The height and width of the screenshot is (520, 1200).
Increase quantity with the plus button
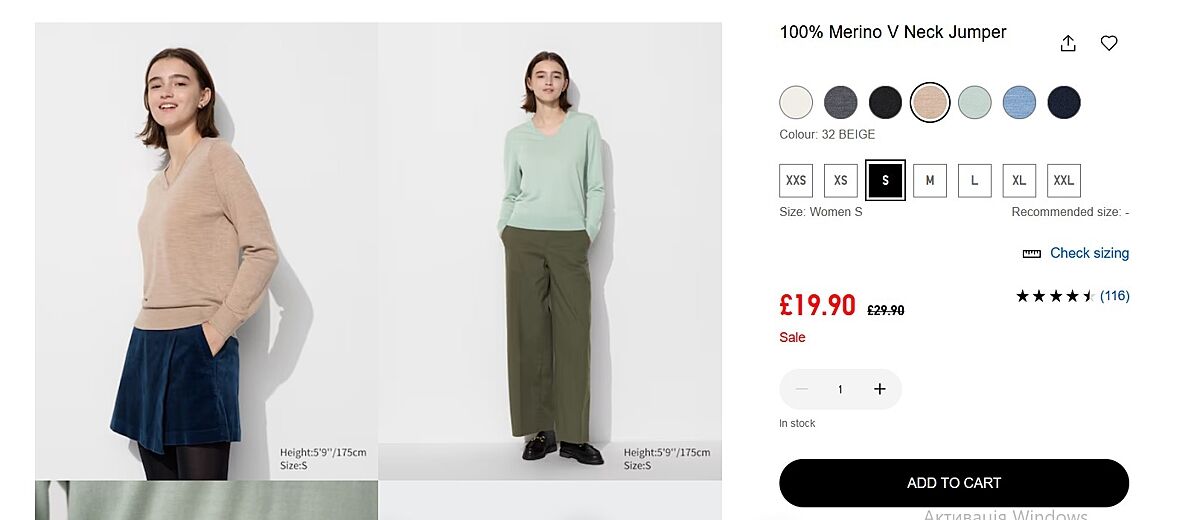pyautogui.click(x=880, y=389)
